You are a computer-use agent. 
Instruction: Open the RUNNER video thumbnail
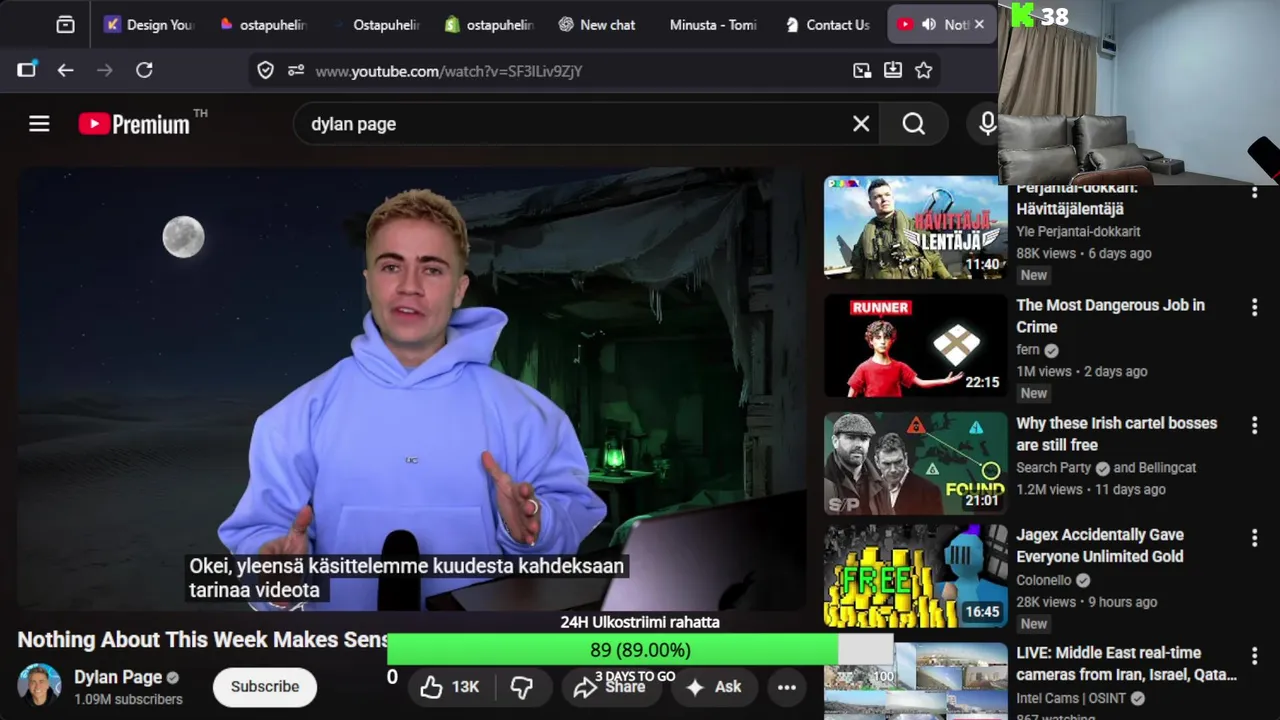[x=915, y=345]
